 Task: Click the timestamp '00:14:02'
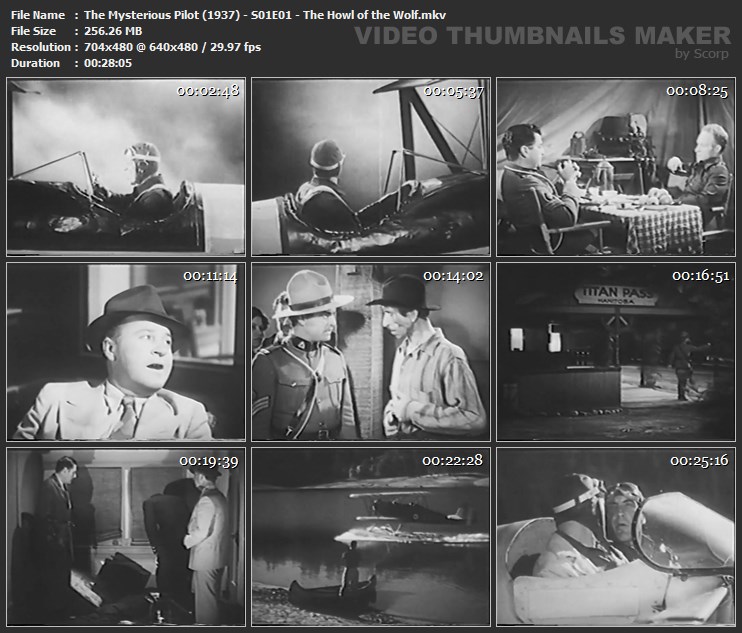click(453, 276)
